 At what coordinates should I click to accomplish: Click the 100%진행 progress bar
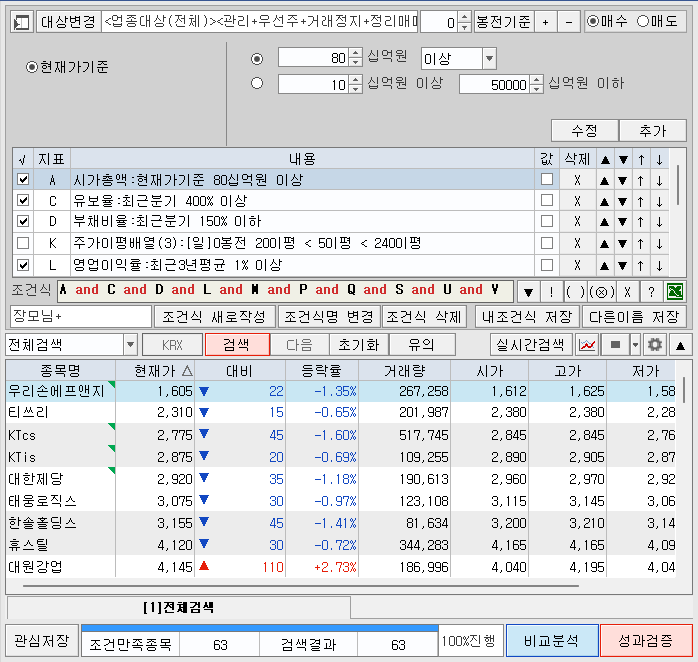(471, 641)
